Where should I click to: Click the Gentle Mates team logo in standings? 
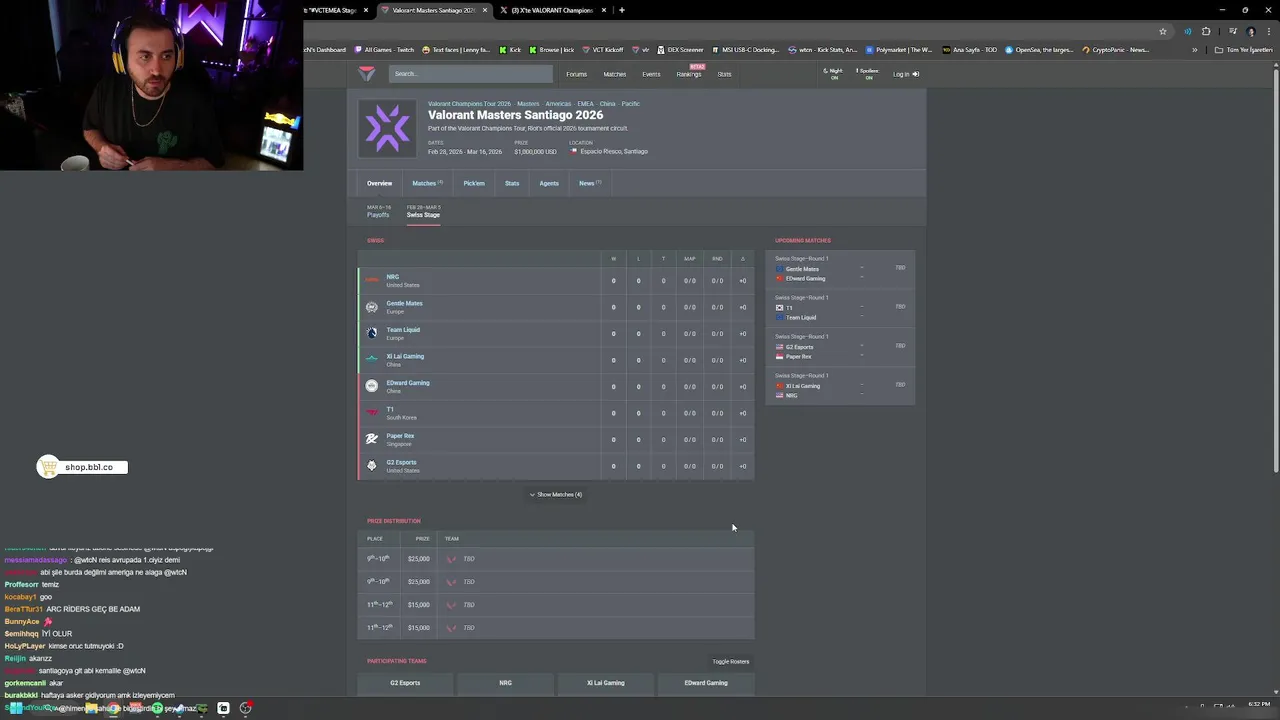point(372,307)
